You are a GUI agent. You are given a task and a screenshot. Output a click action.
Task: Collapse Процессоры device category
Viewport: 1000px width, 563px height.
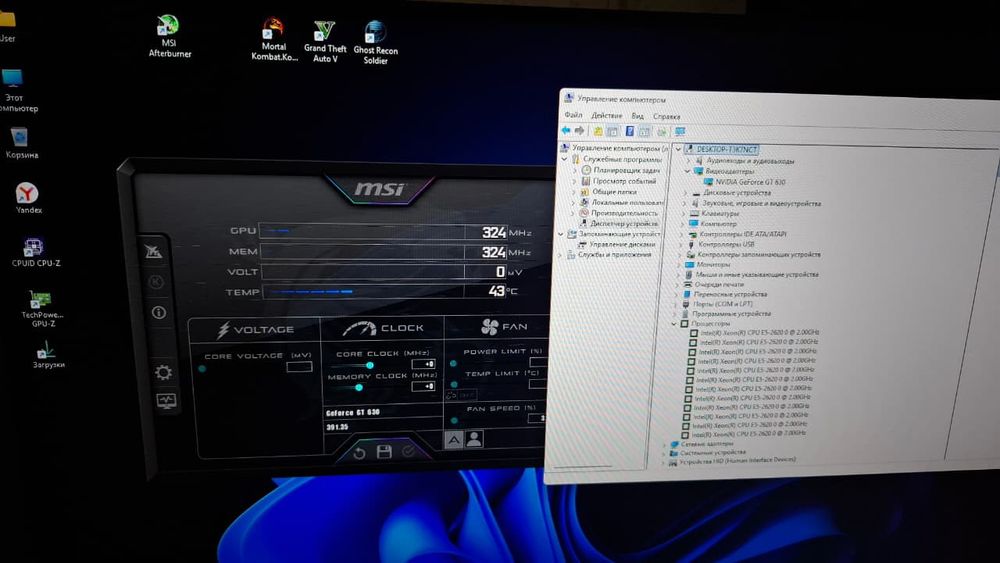[x=674, y=324]
